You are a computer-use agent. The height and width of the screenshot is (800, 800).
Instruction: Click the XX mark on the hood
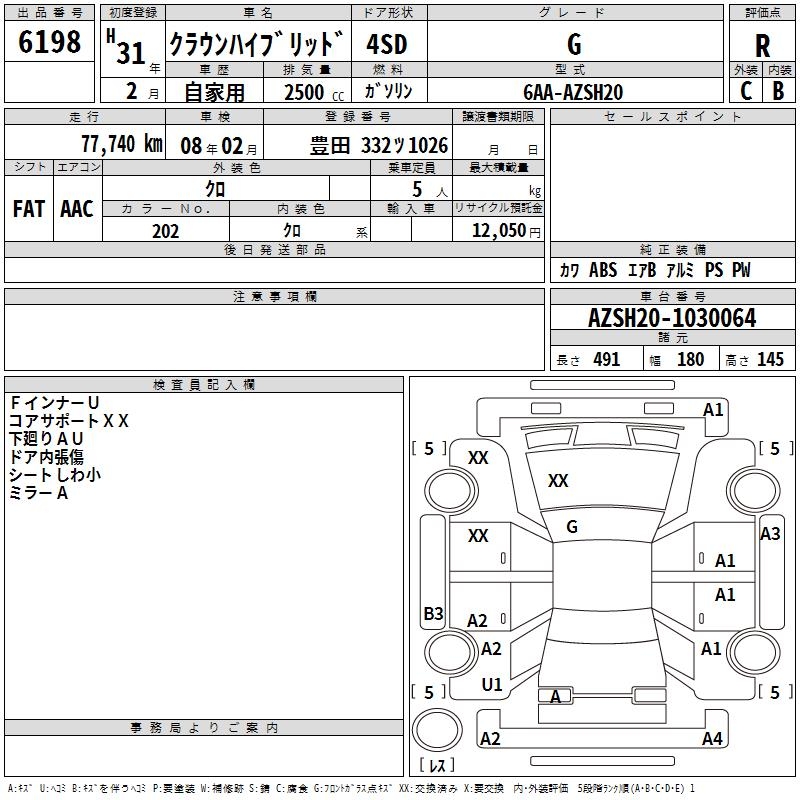point(558,480)
